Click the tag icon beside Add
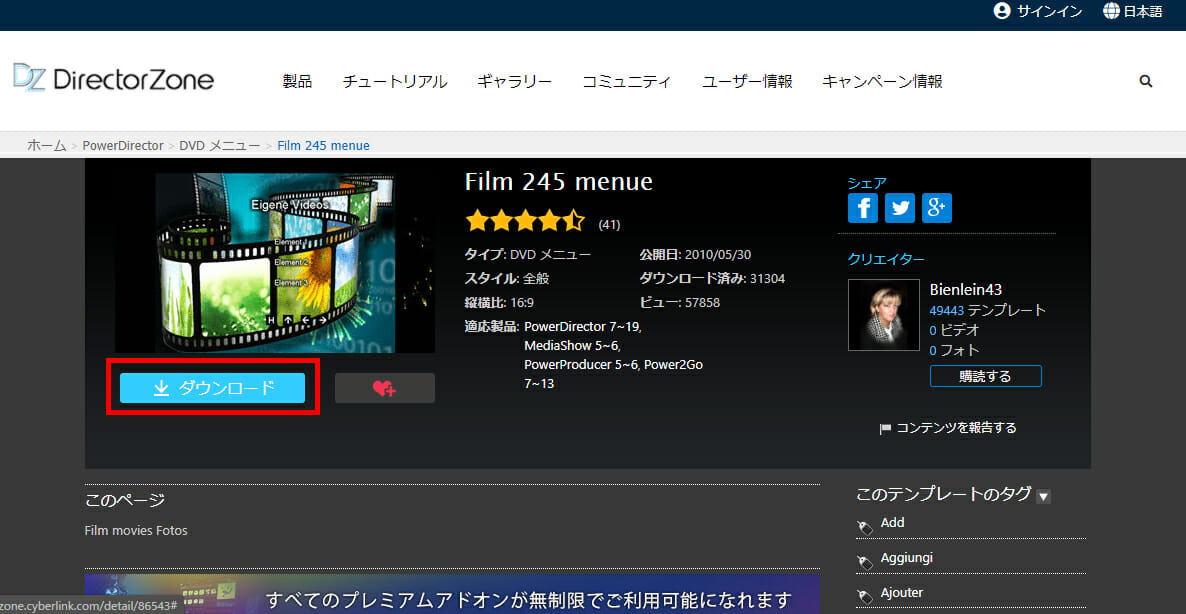 865,526
